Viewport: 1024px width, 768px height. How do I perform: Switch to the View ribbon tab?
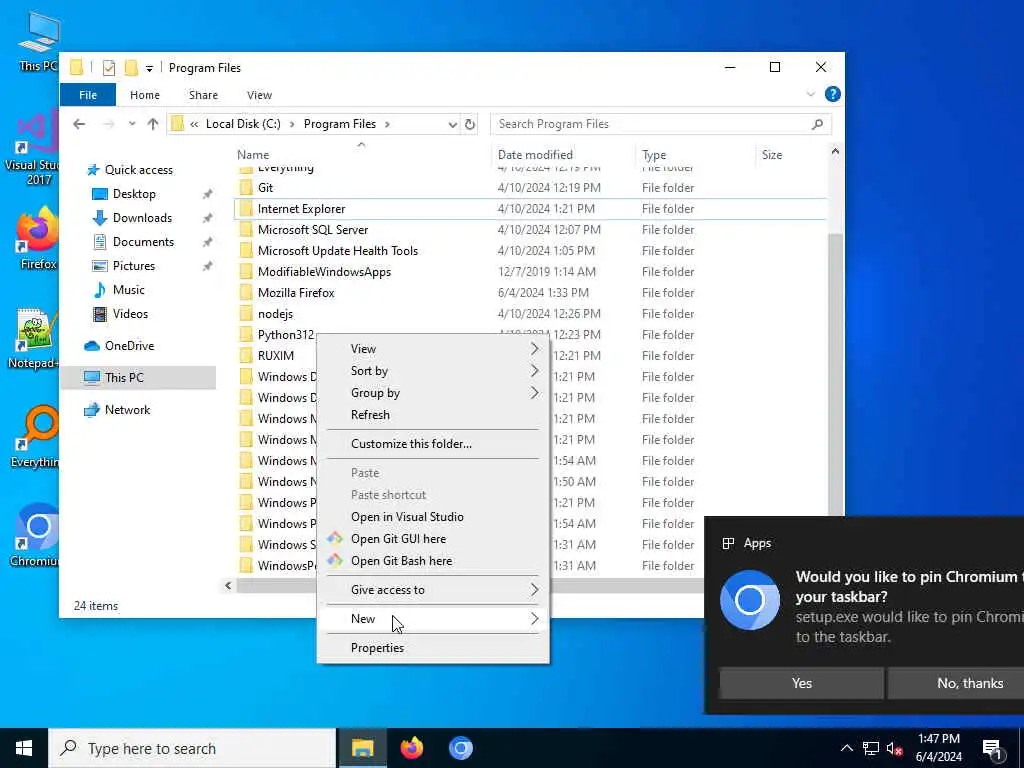(x=259, y=95)
